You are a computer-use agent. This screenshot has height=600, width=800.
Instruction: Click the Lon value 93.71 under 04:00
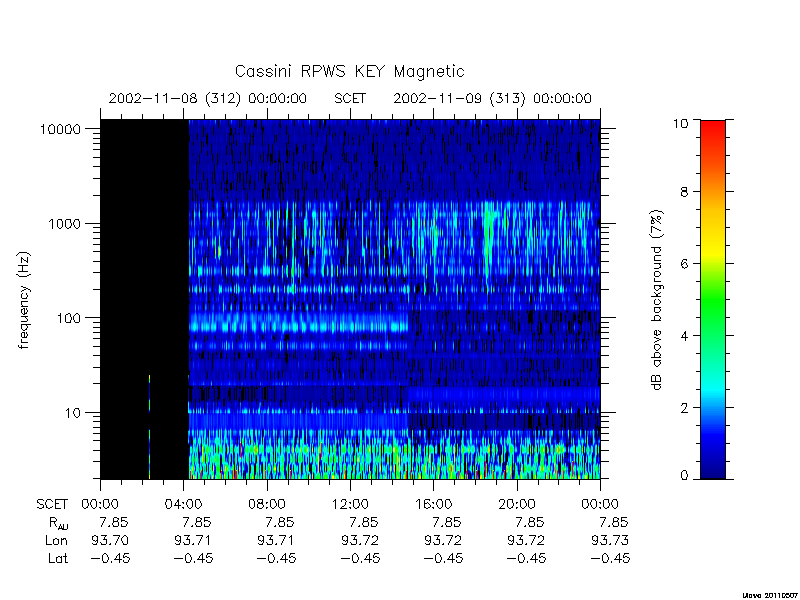[193, 540]
